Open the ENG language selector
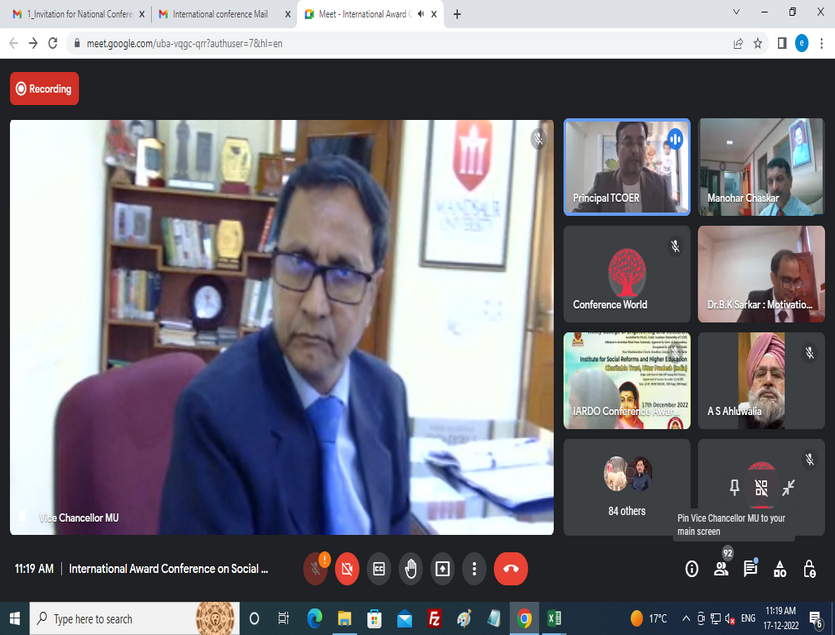This screenshot has width=835, height=635. (748, 618)
